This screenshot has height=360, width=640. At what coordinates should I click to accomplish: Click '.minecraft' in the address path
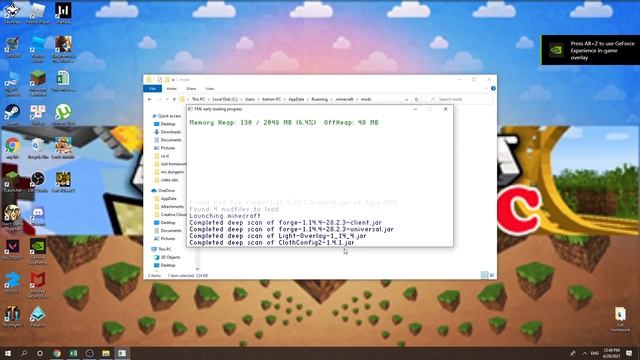pyautogui.click(x=344, y=99)
